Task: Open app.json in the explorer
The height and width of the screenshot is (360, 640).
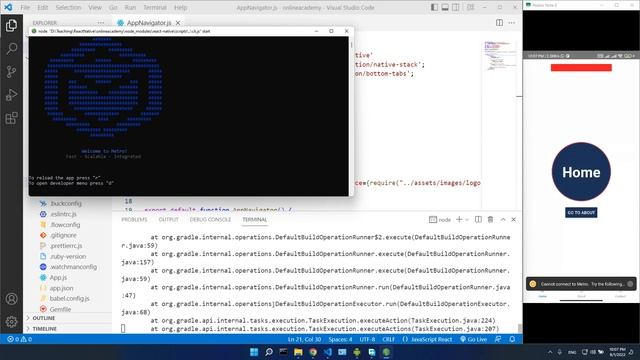Action: tap(61, 288)
